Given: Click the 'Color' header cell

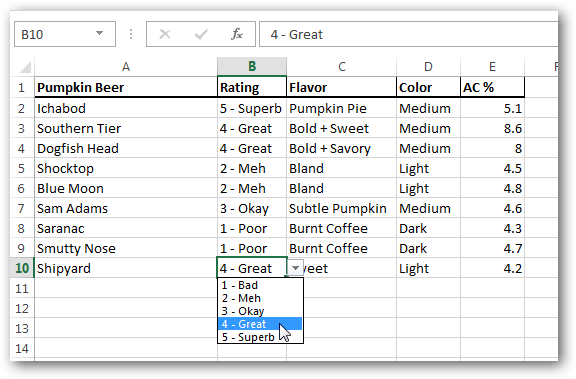Looking at the screenshot, I should point(428,87).
